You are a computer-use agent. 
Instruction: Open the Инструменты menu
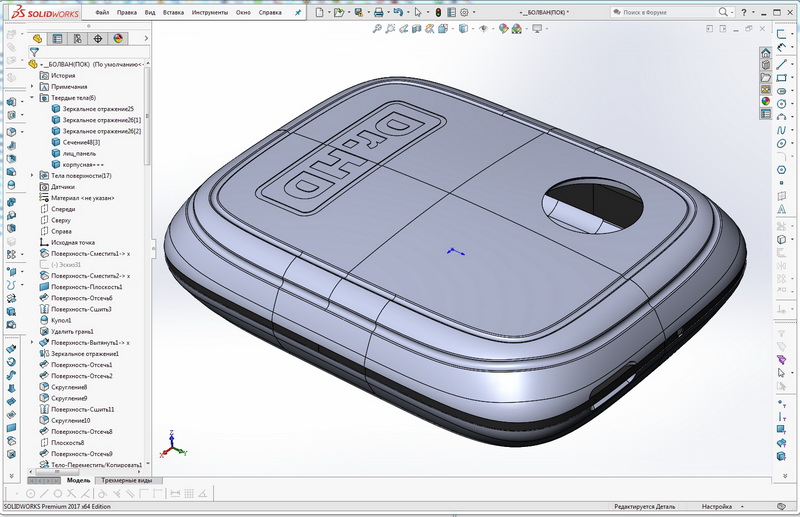210,12
